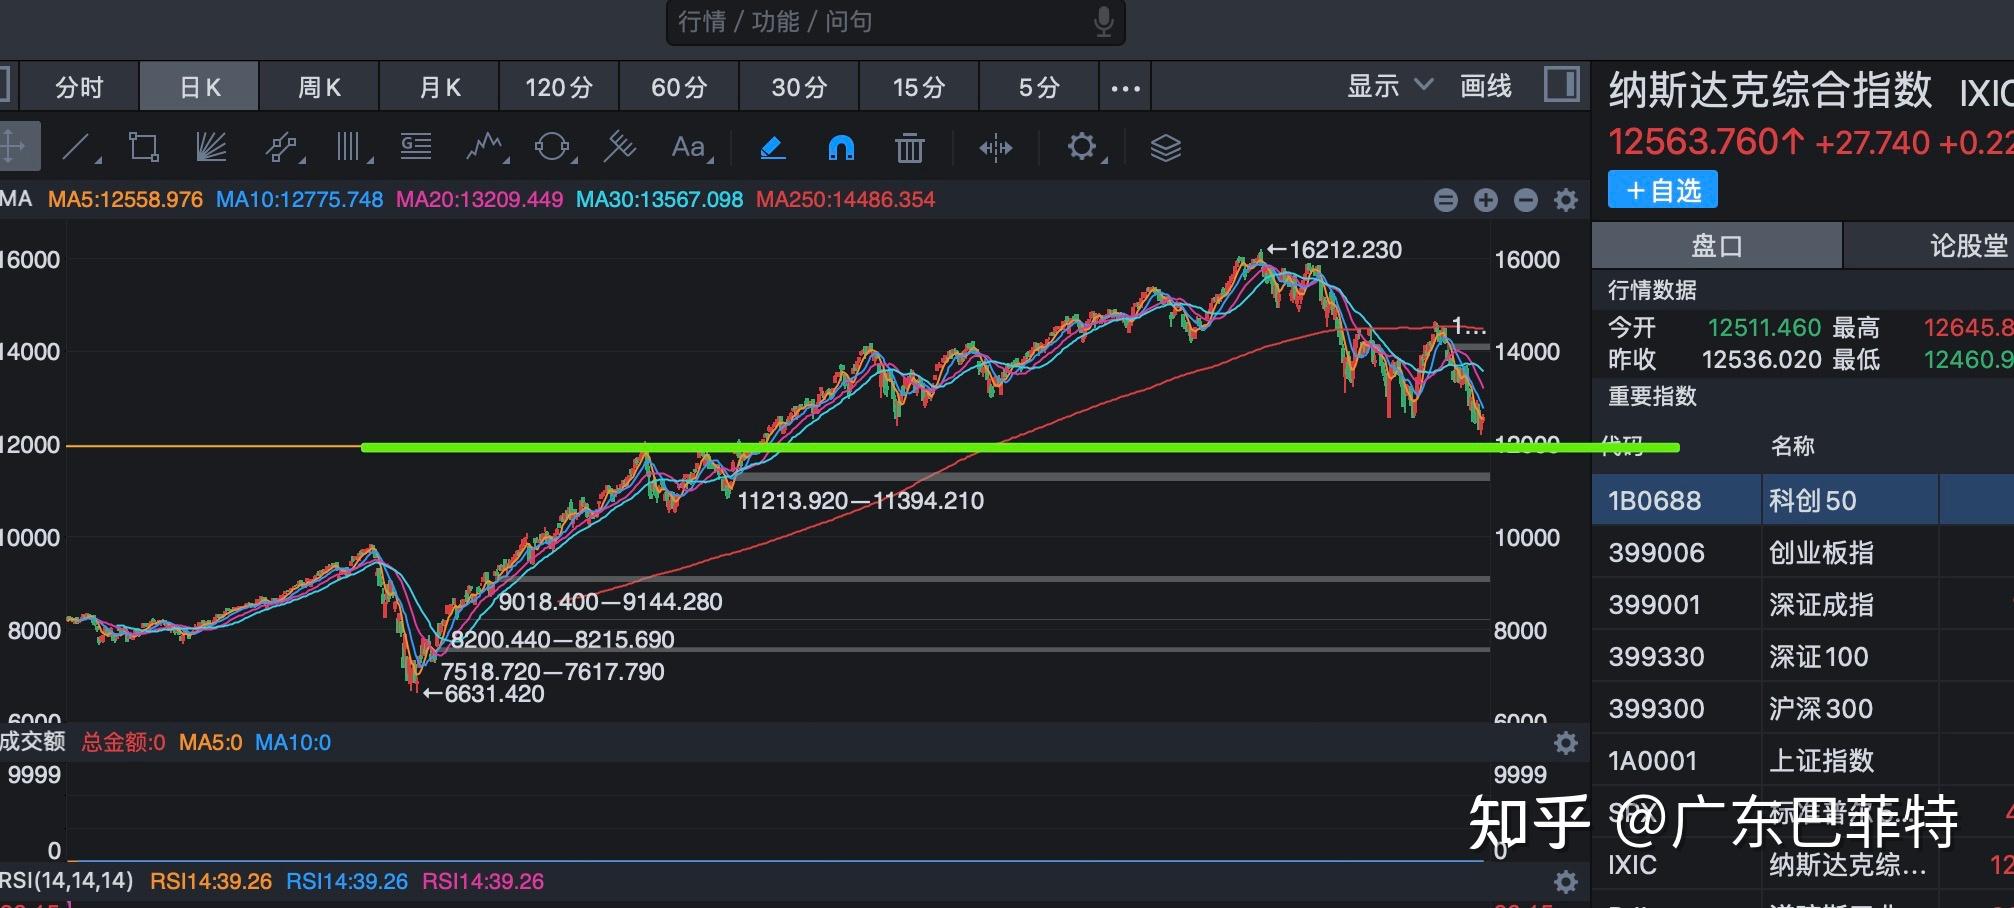The height and width of the screenshot is (908, 2014).
Task: Click the microphone voice search icon
Action: 1103,22
